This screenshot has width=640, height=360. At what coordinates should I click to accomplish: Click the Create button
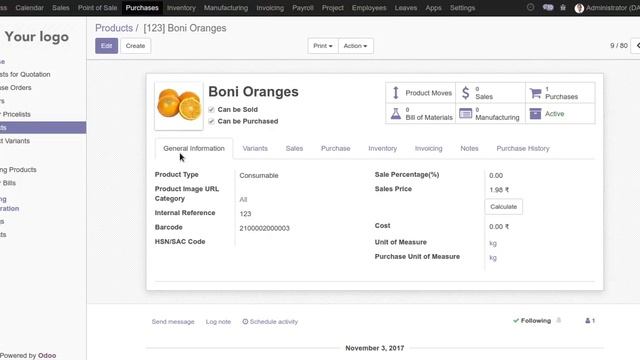[136, 46]
